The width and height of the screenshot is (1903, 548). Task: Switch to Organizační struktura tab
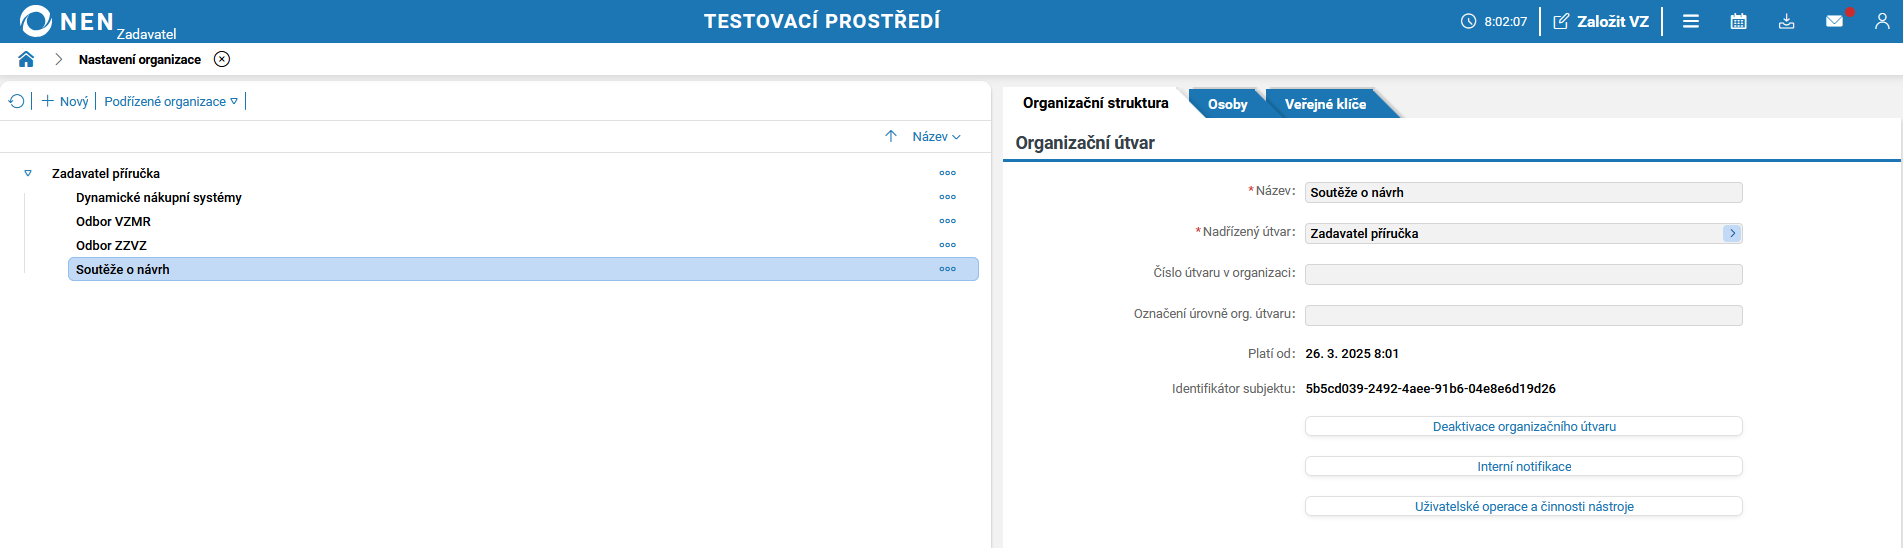(1095, 103)
